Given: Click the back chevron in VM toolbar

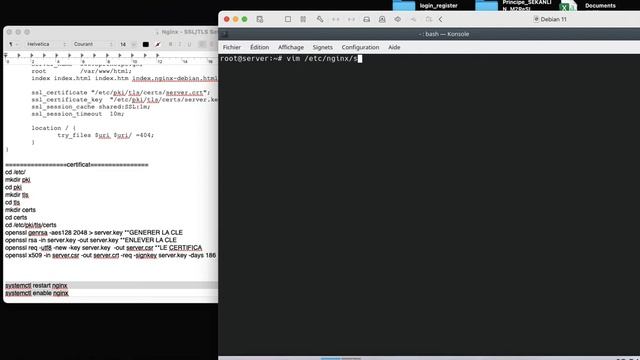Looking at the screenshot, I should pyautogui.click(x=441, y=19).
